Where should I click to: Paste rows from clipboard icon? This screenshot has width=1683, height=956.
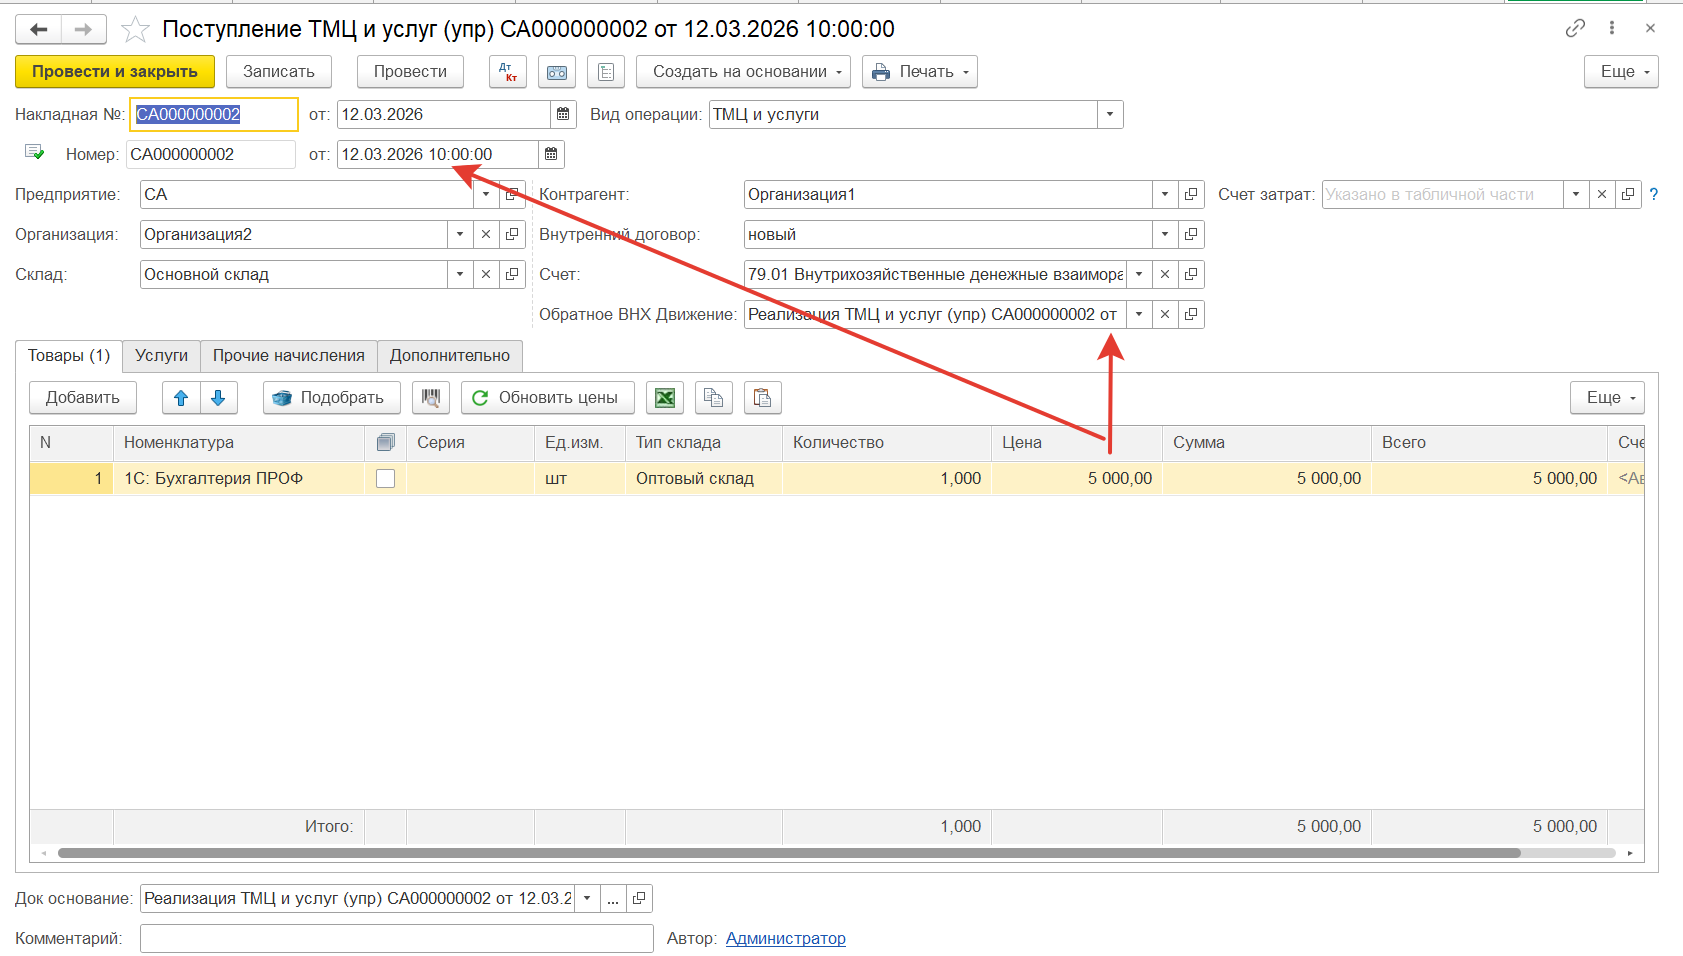[x=762, y=398]
